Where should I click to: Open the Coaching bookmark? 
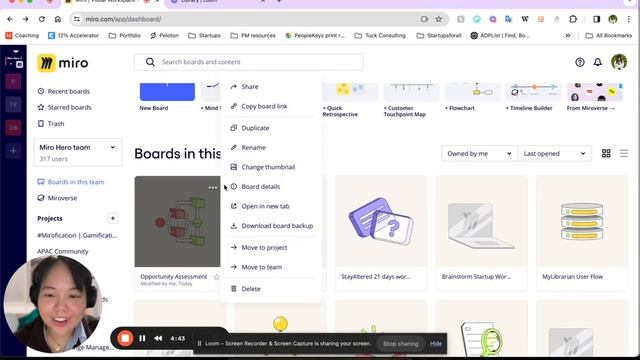click(x=22, y=36)
